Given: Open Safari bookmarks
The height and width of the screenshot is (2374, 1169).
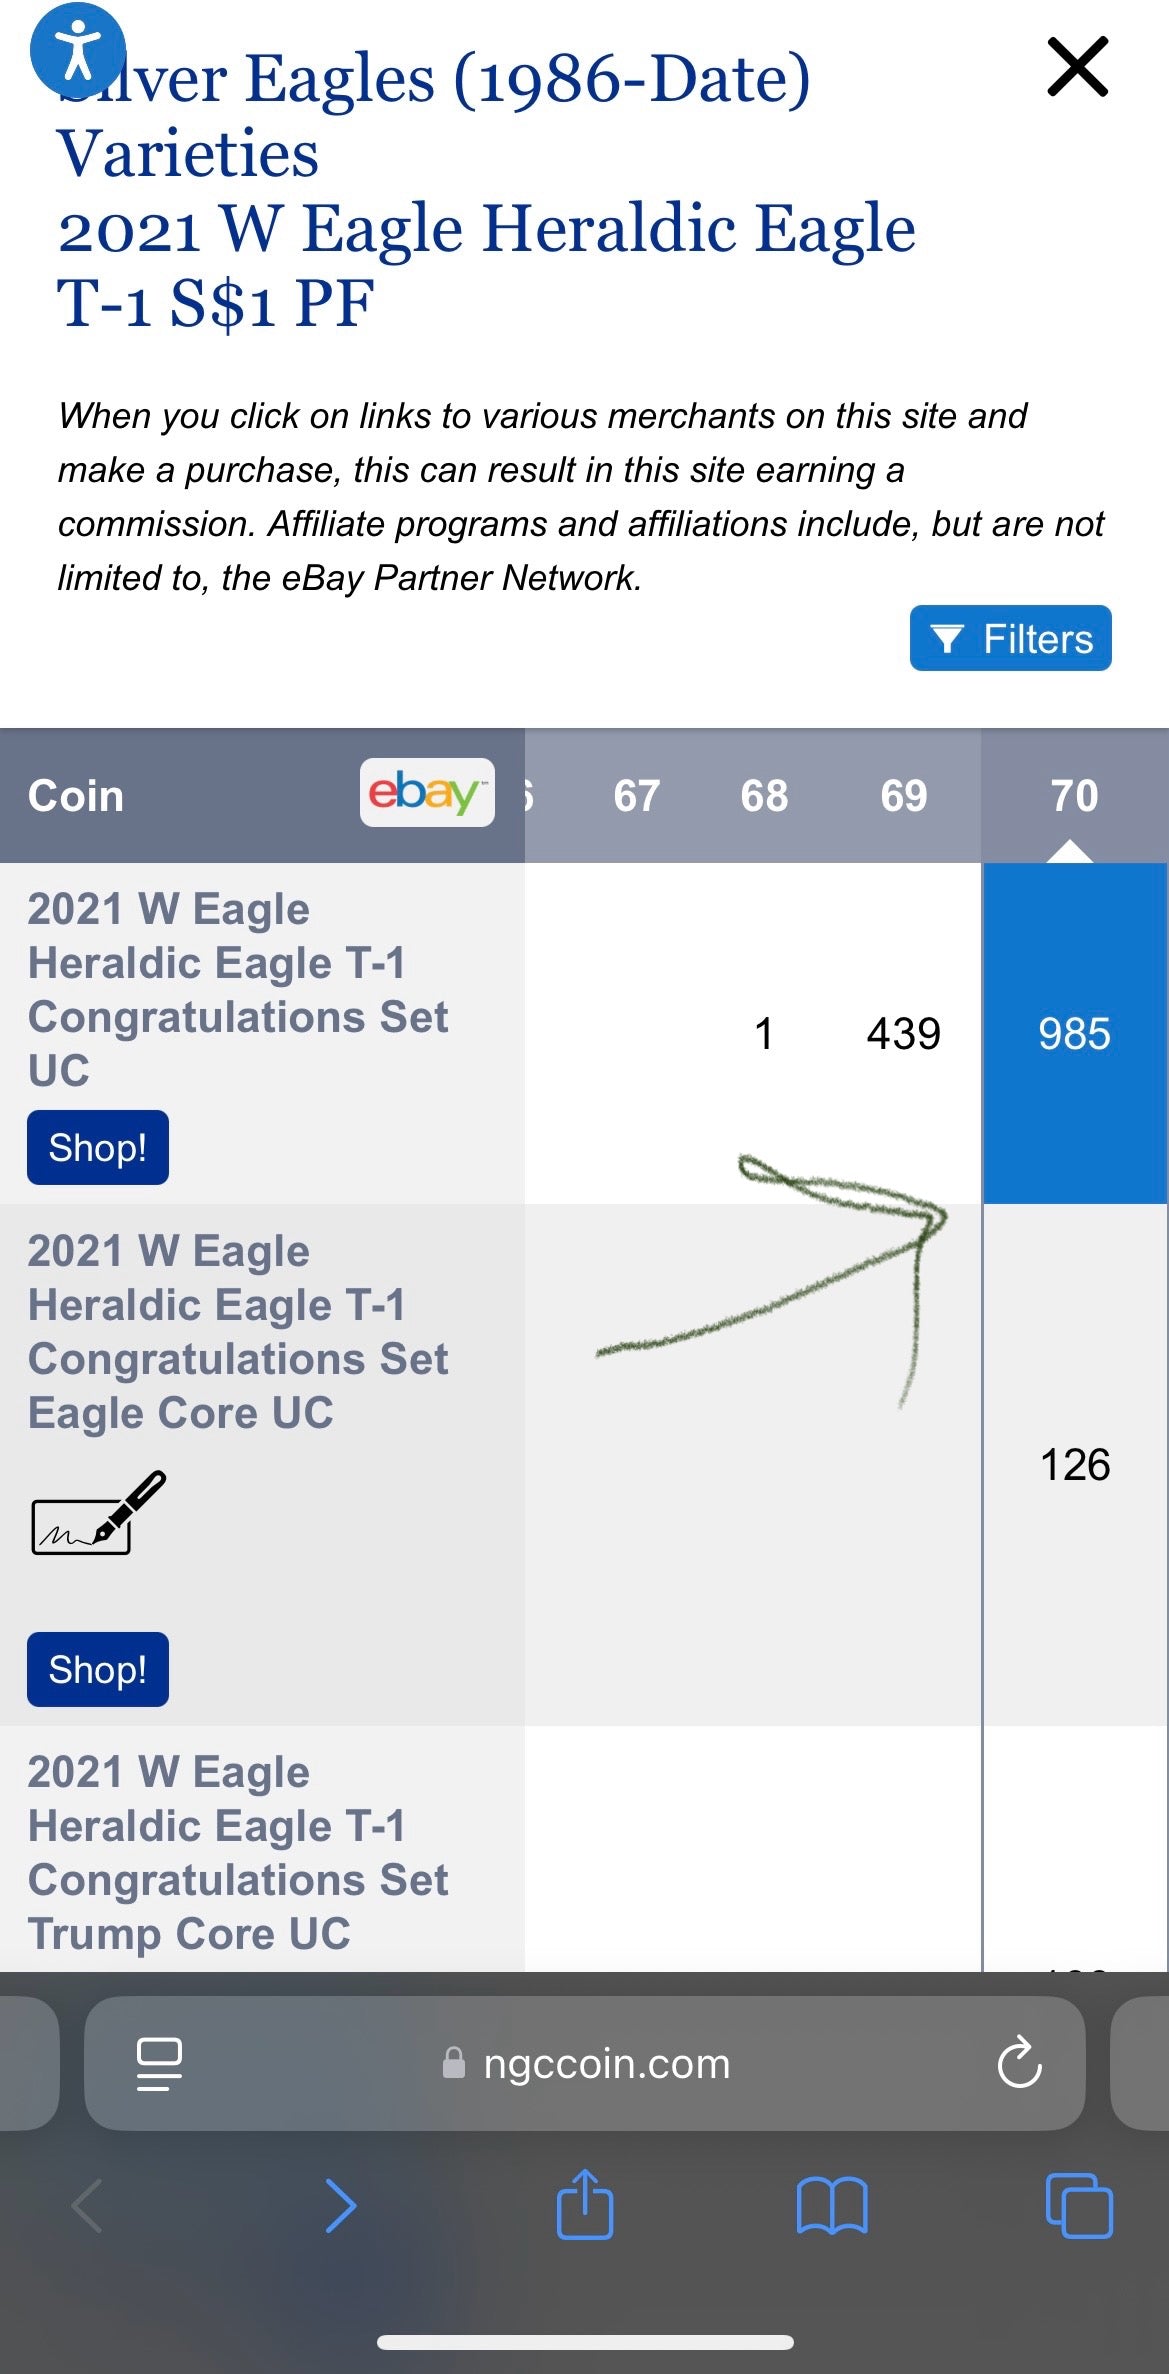Looking at the screenshot, I should pyautogui.click(x=832, y=2204).
